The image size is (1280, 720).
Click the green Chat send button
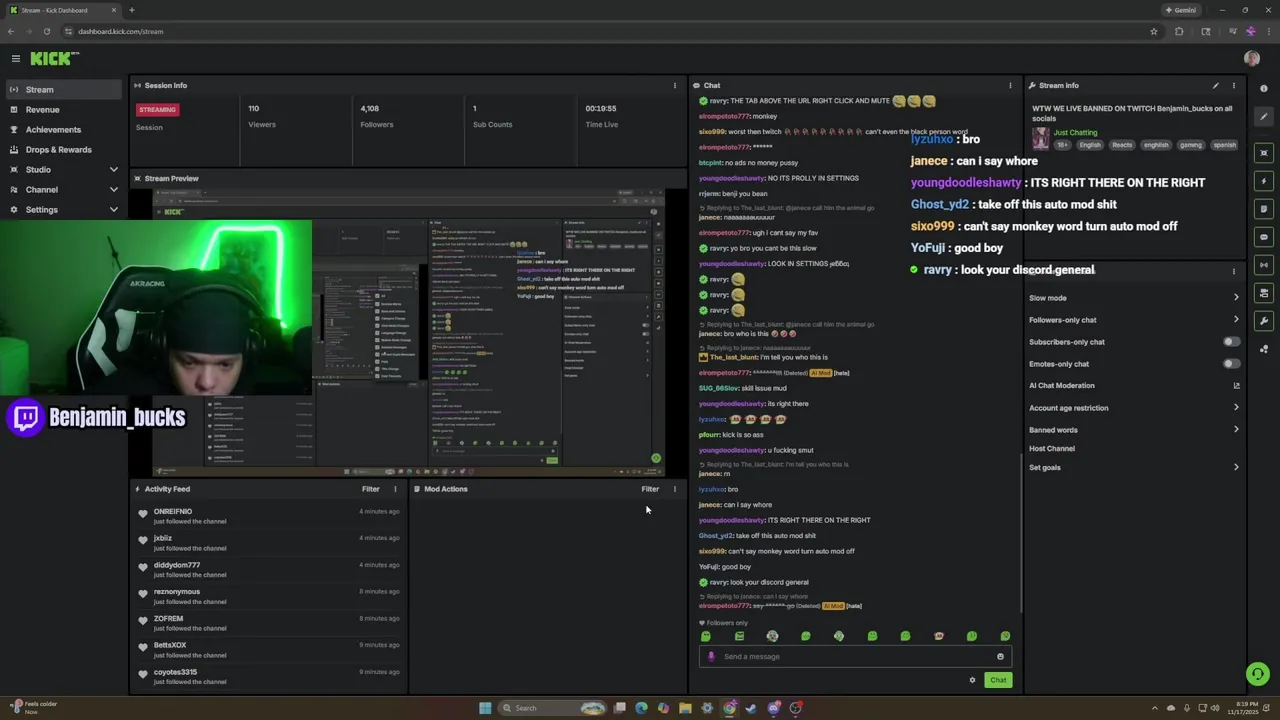(998, 680)
